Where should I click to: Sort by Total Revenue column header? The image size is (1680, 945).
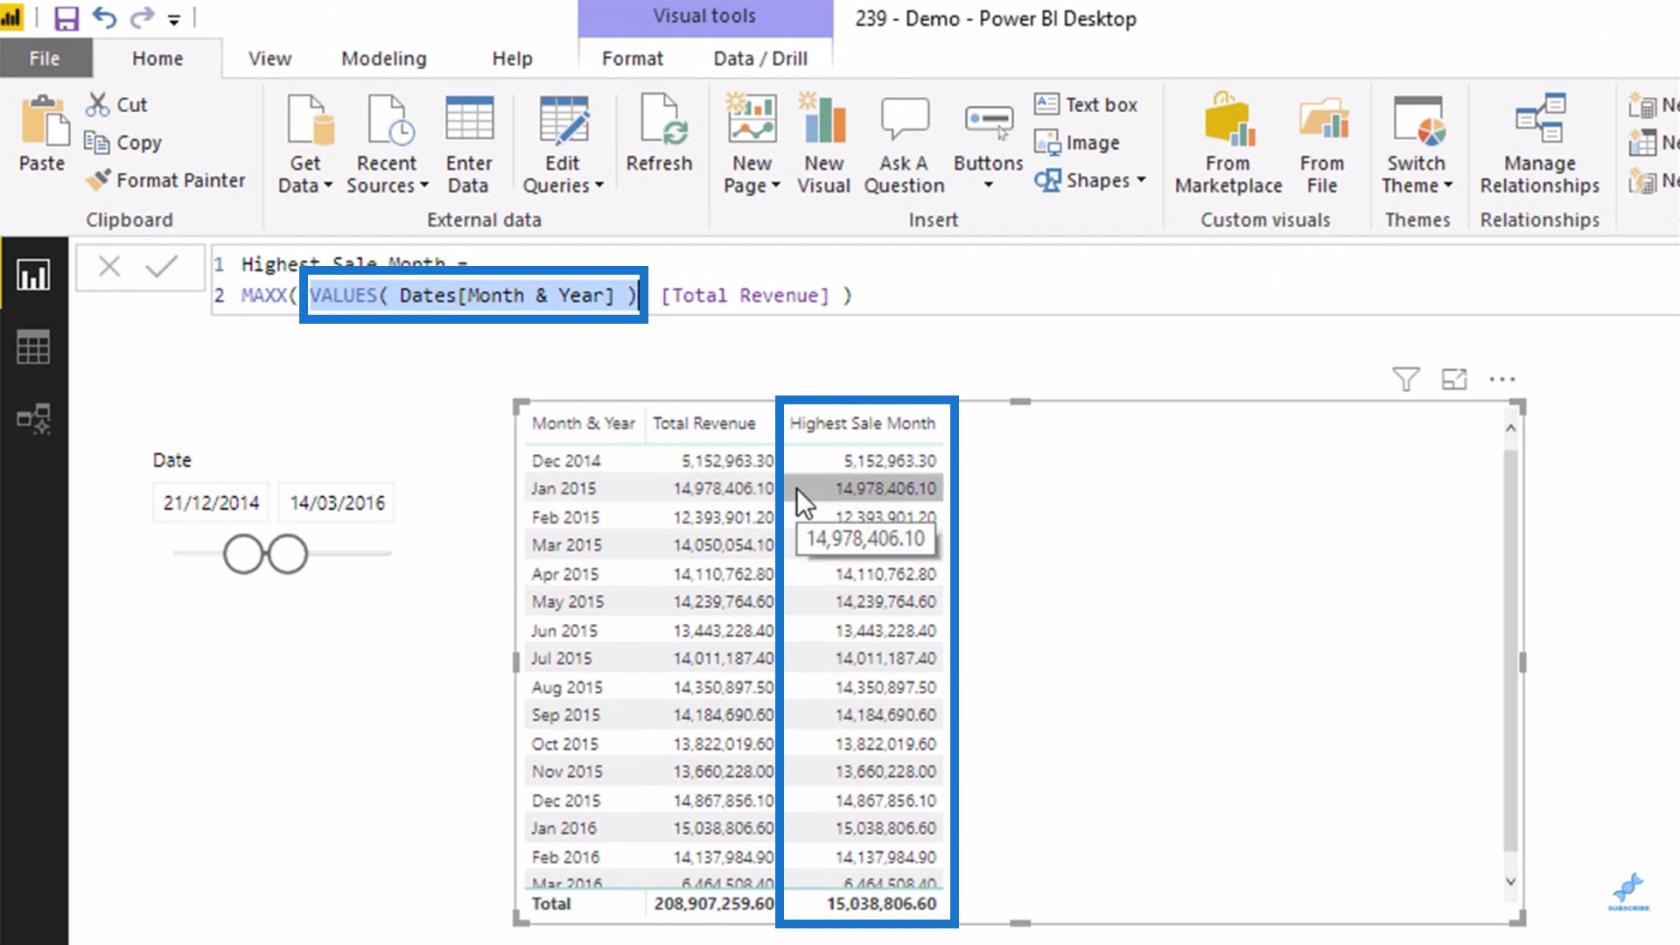[x=704, y=423]
